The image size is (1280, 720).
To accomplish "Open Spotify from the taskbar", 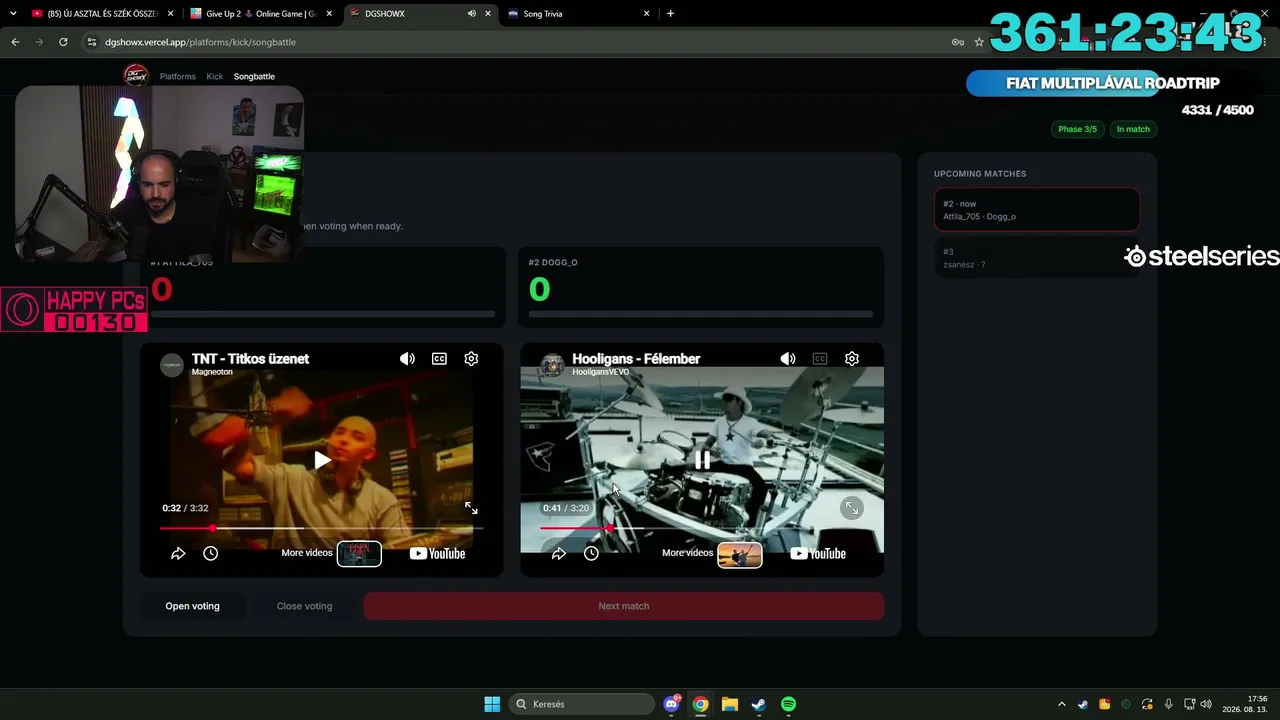I will coord(788,704).
